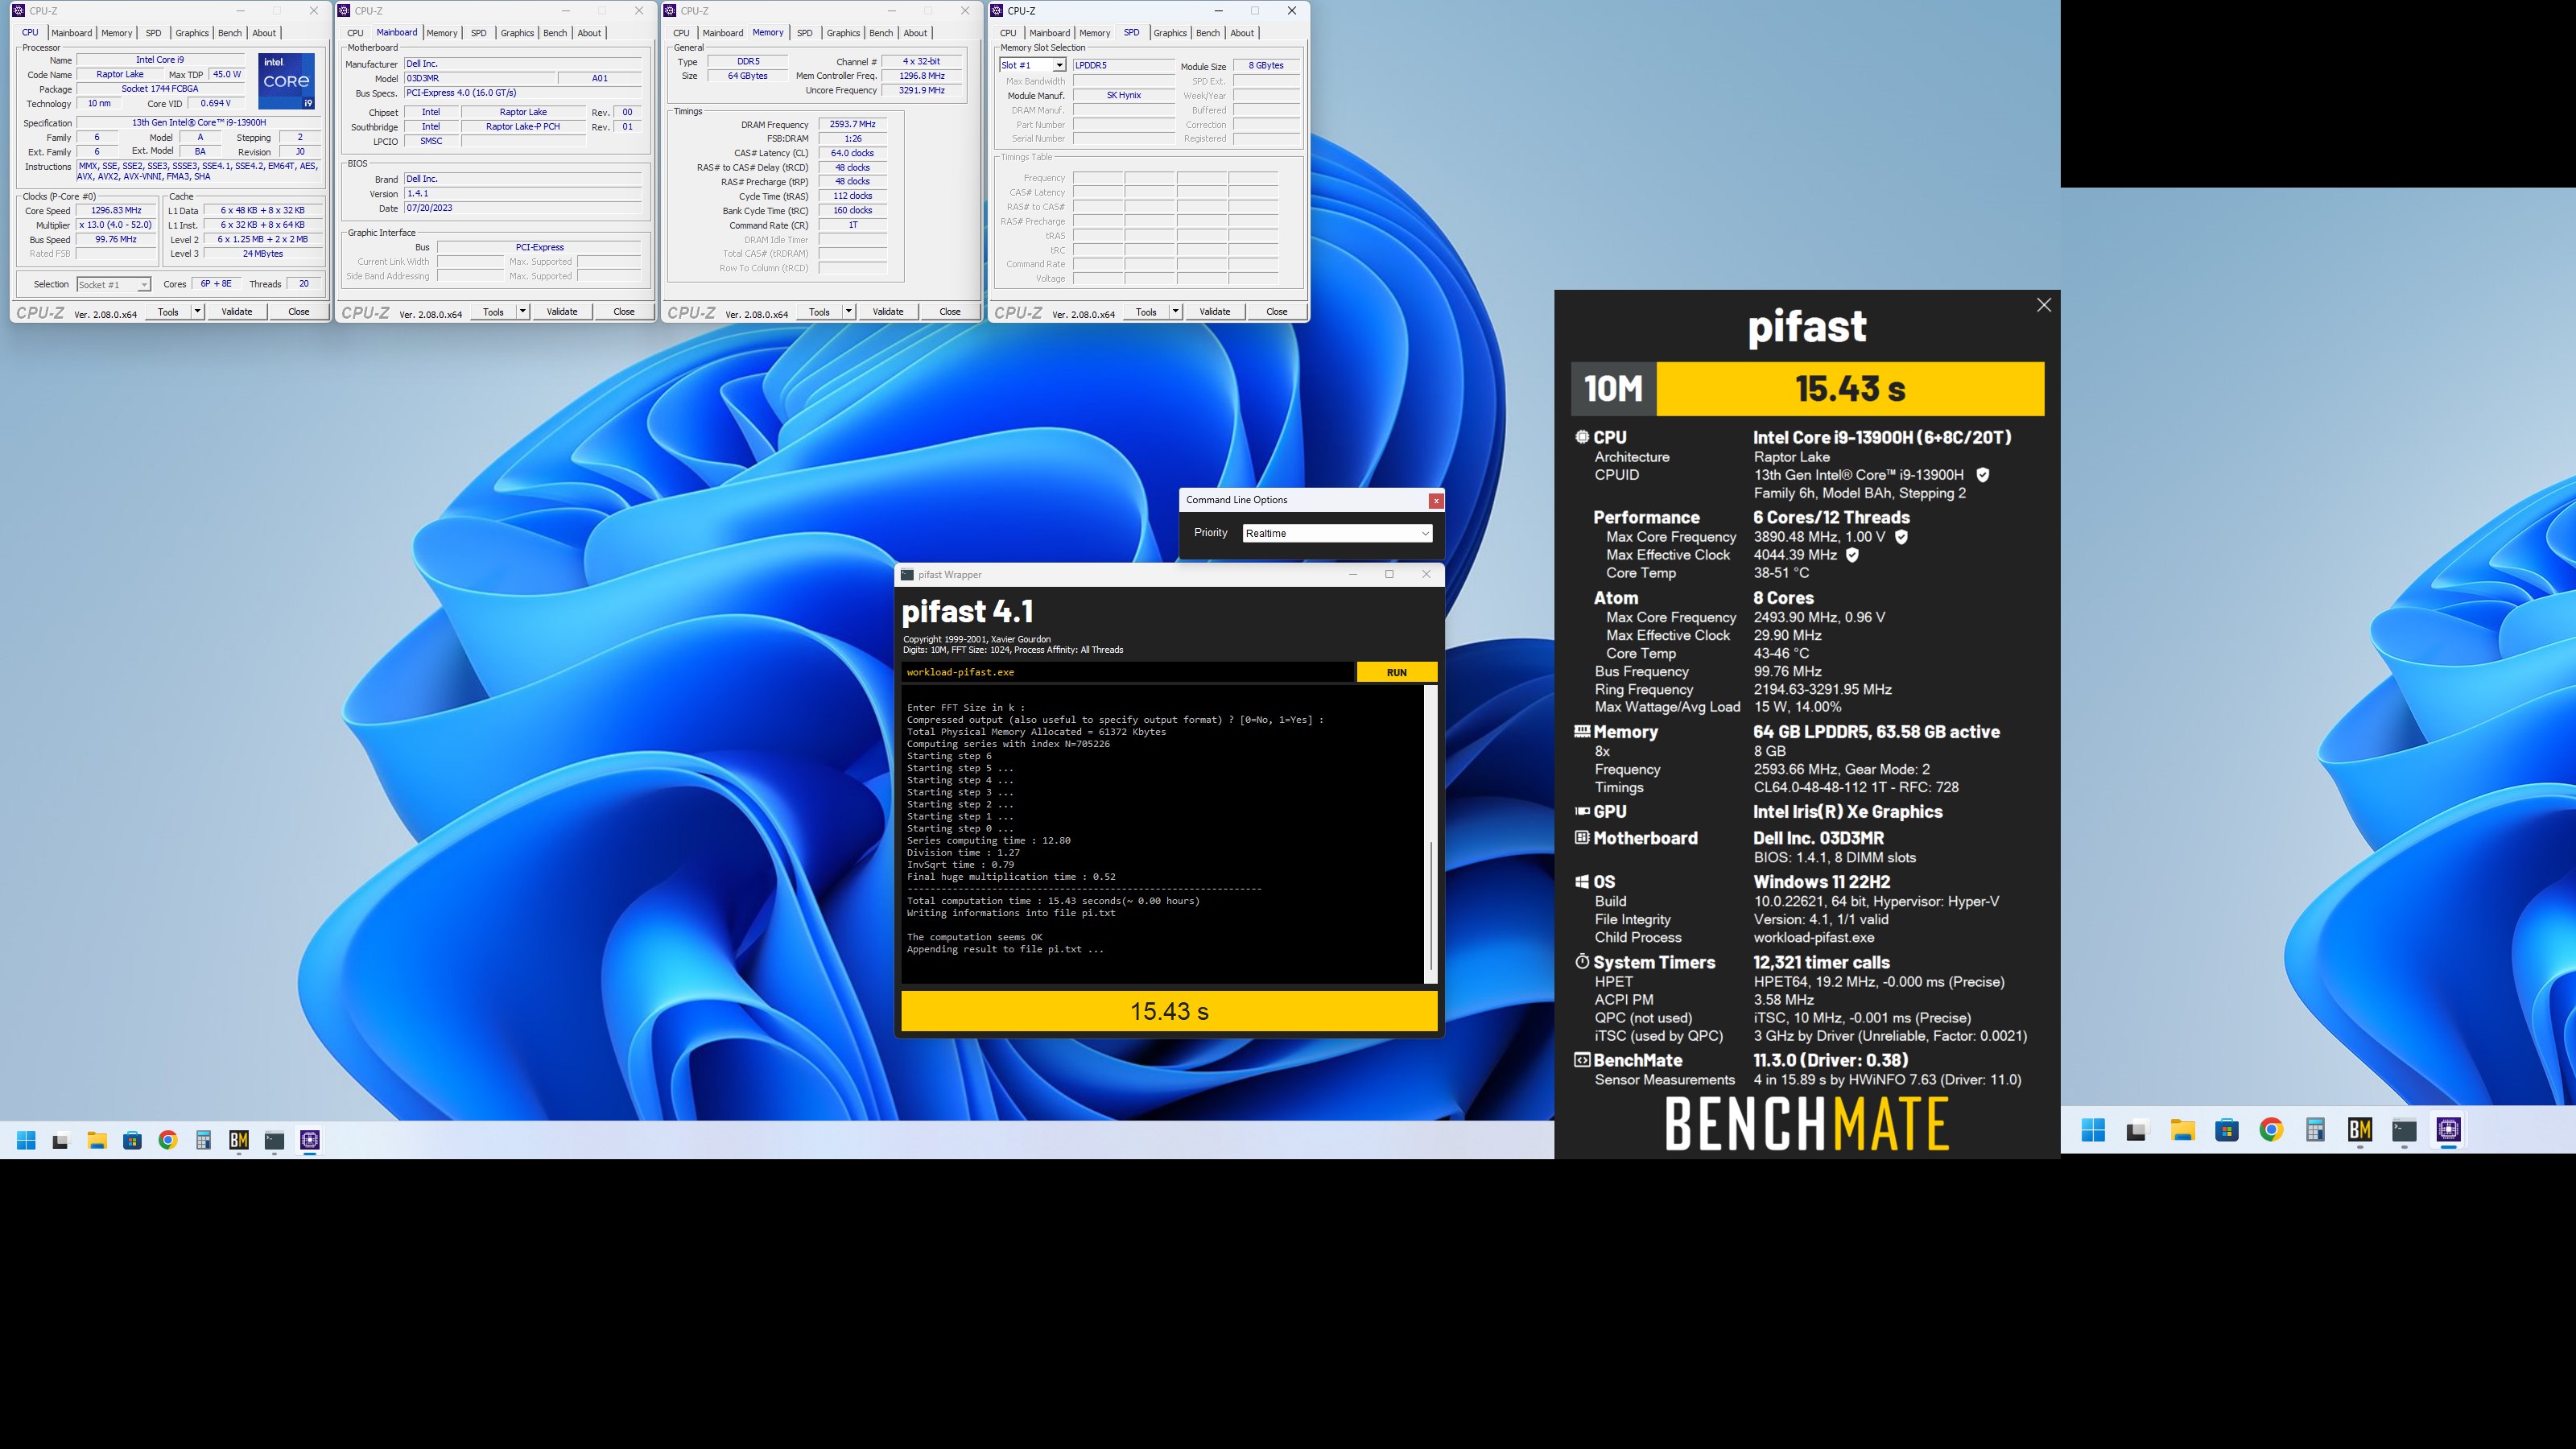Expand the Tools arrow in the CPU-Z Mainboard window

tap(523, 312)
